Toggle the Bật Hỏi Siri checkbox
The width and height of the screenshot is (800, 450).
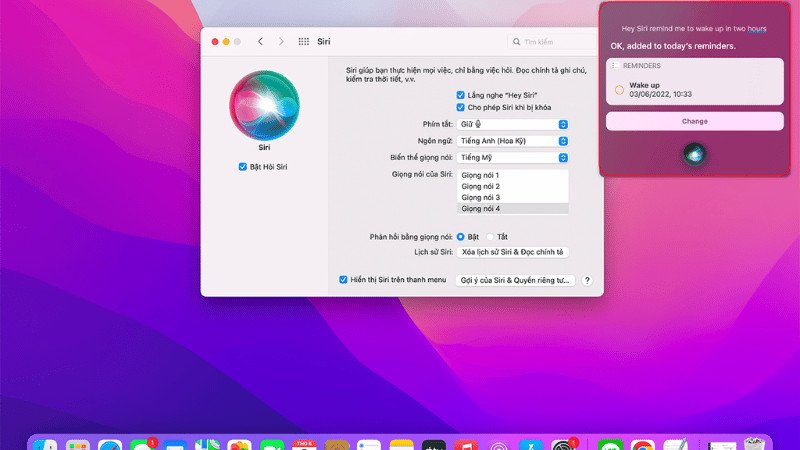point(242,167)
